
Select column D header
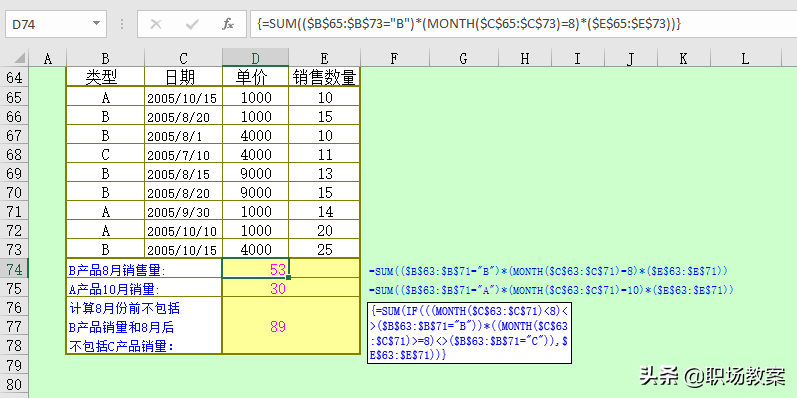point(256,58)
